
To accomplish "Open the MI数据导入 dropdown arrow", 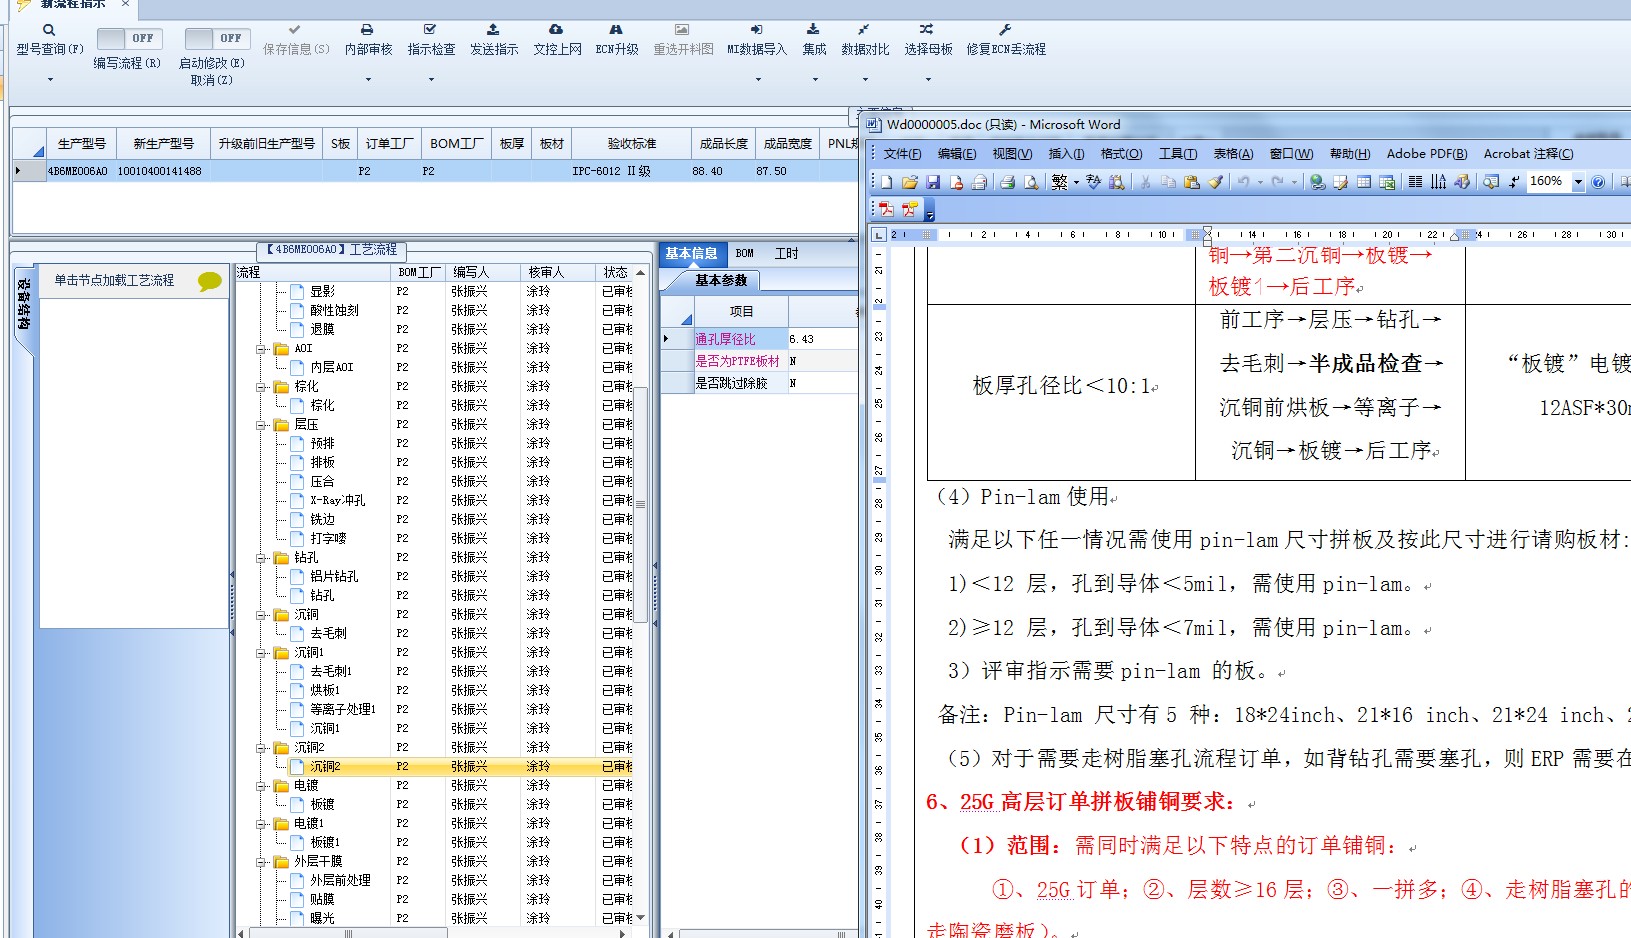I will tap(756, 79).
